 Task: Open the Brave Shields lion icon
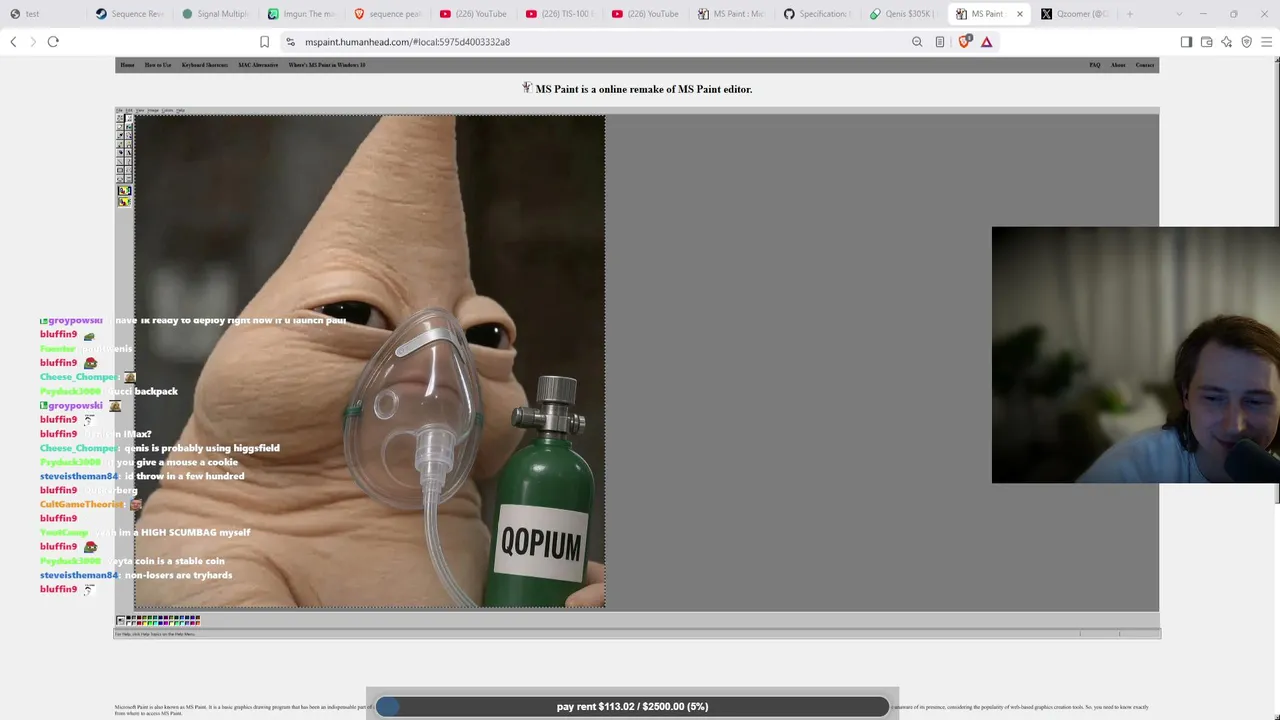[964, 42]
